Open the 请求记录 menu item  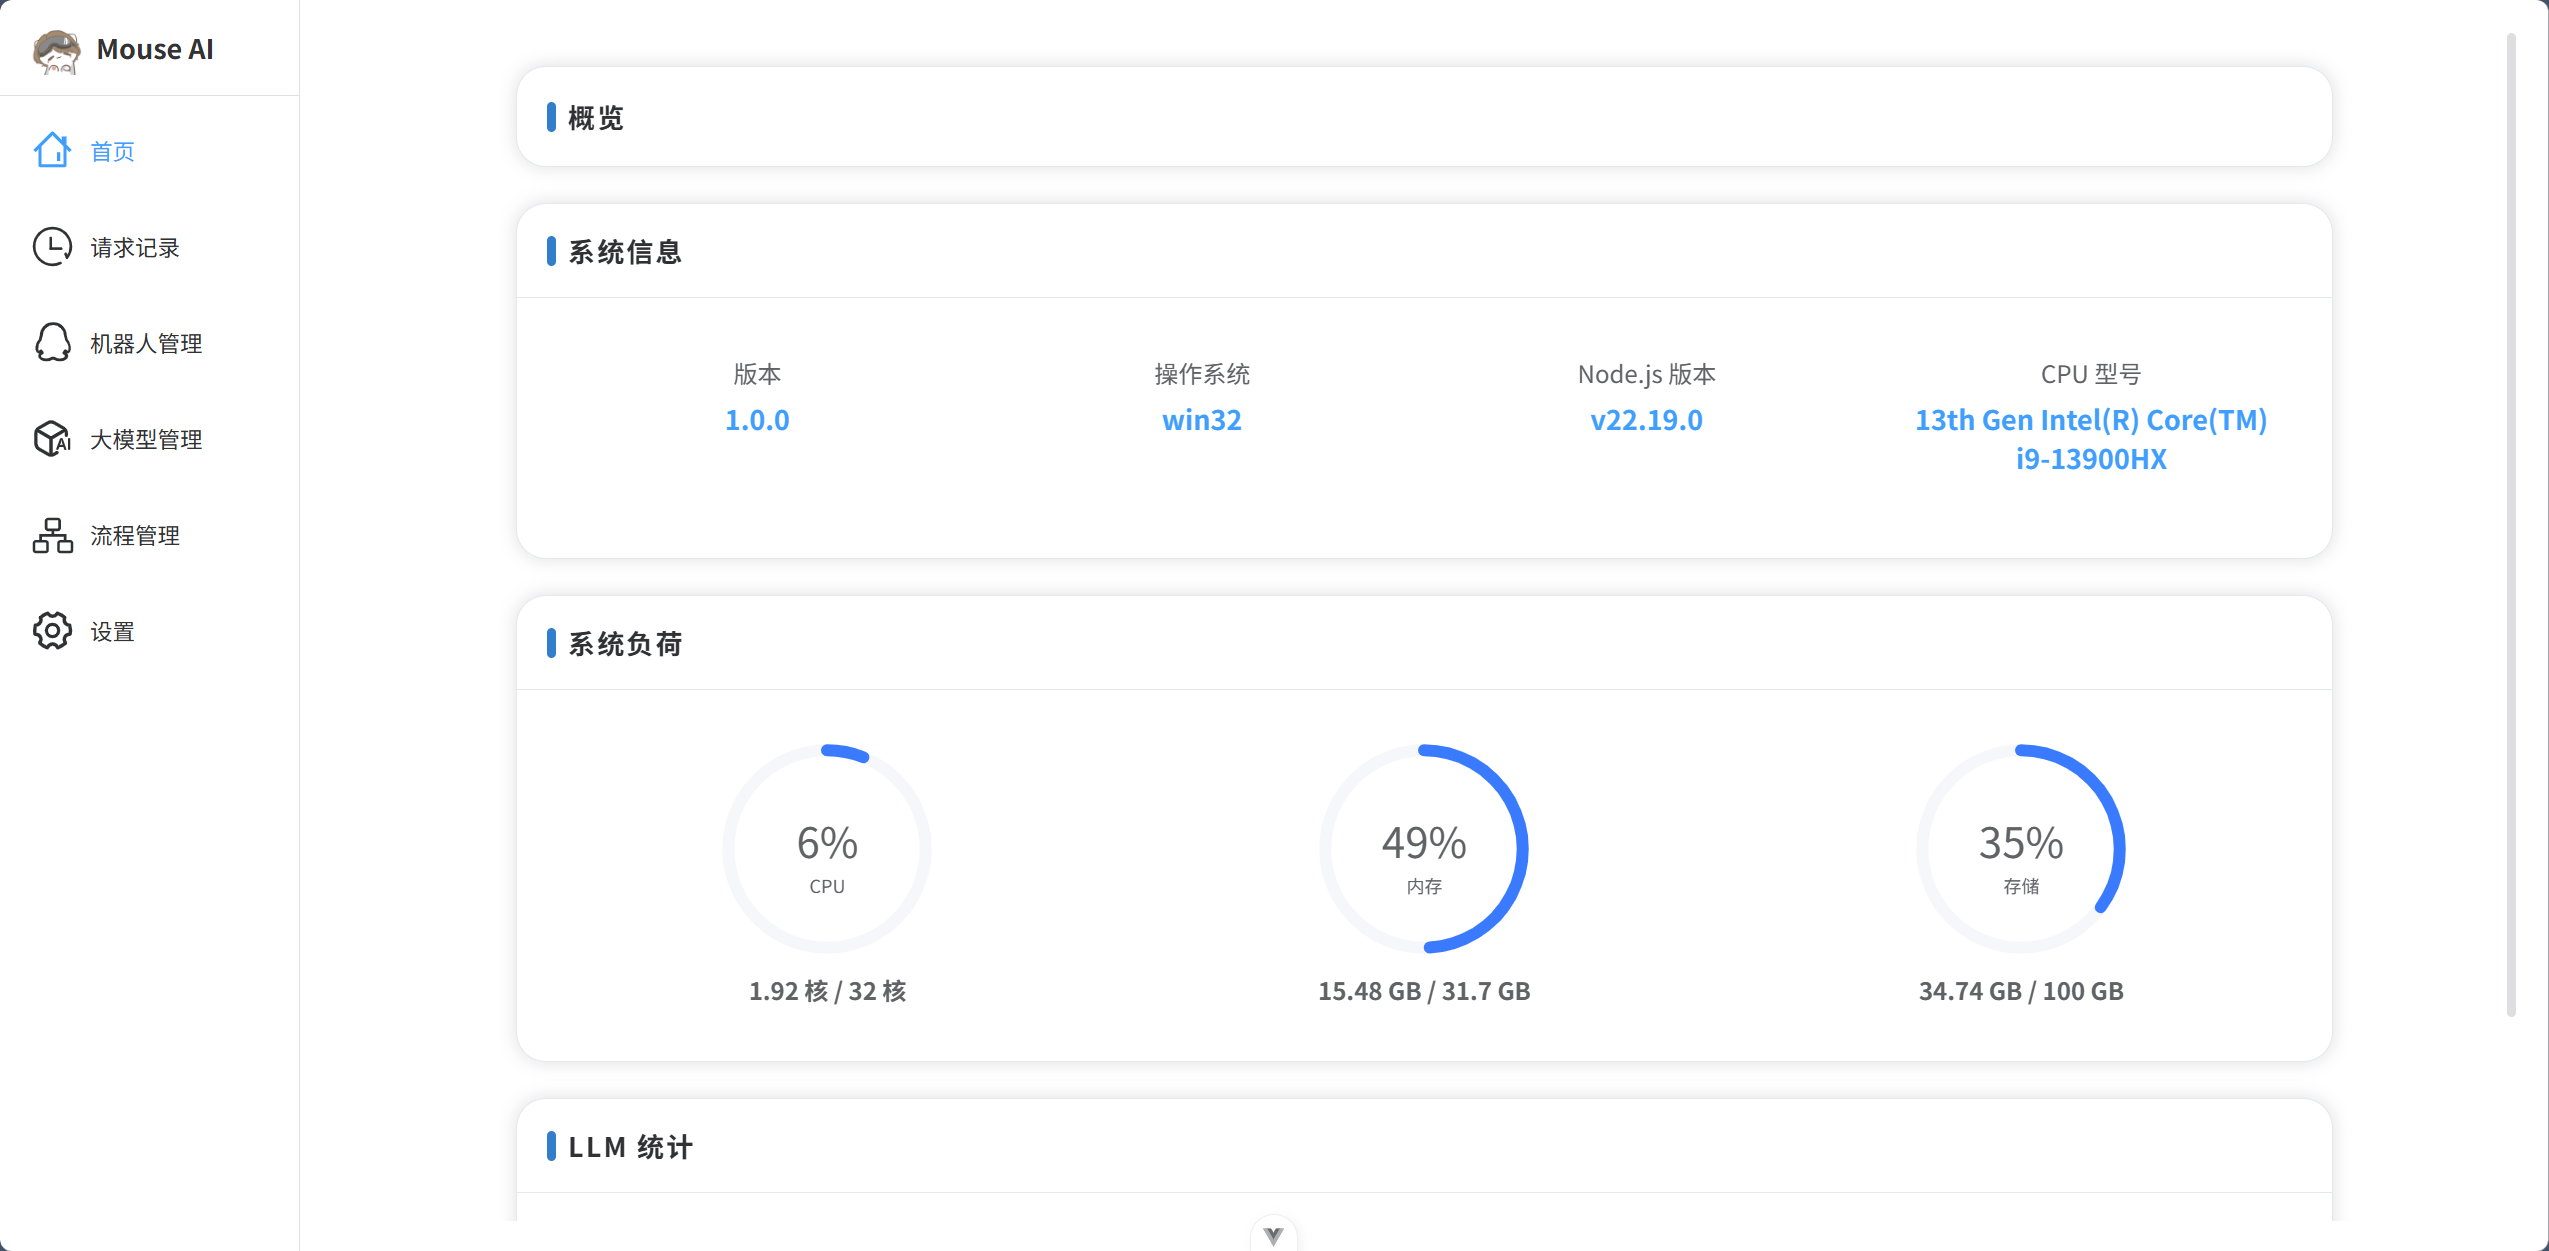pyautogui.click(x=135, y=248)
